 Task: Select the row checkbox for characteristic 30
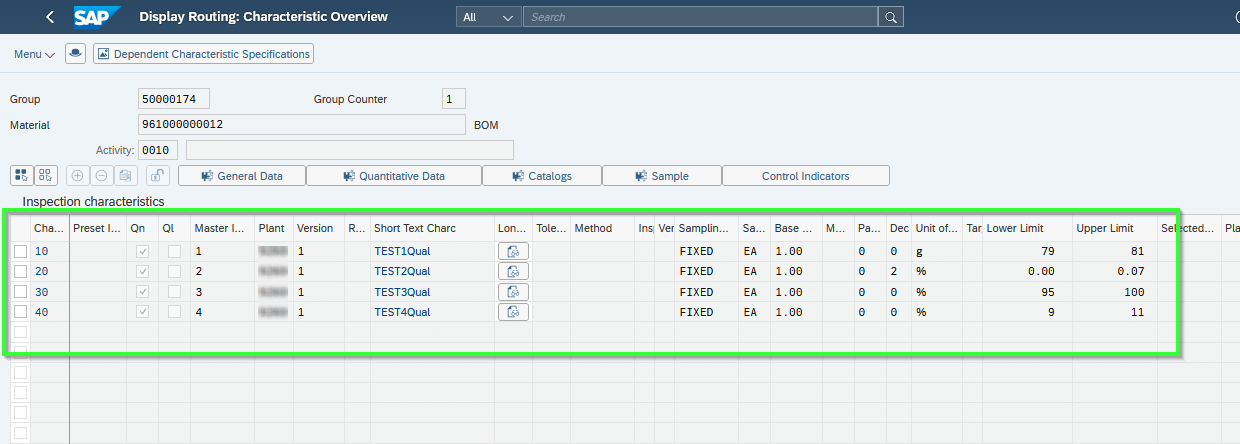click(21, 292)
